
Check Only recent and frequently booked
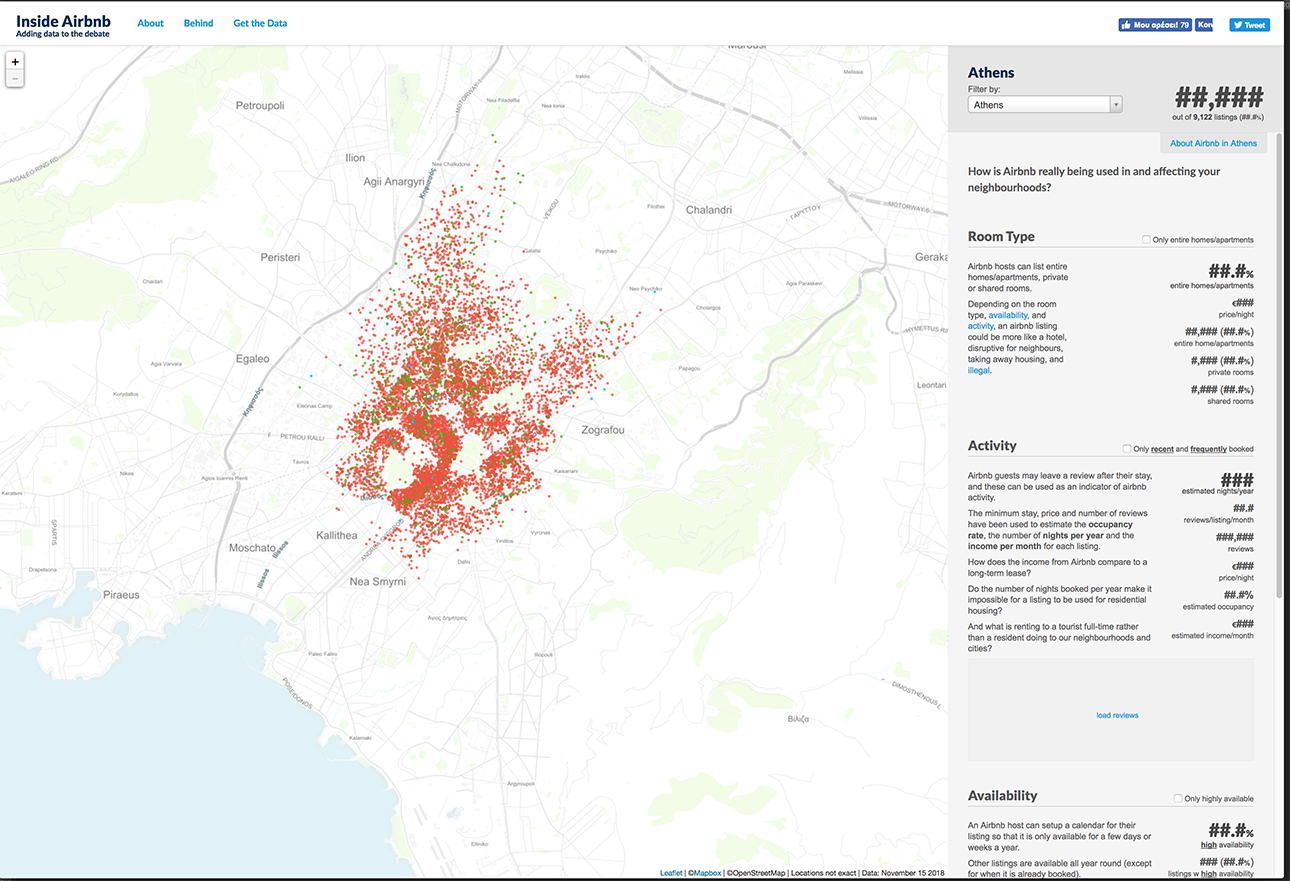pyautogui.click(x=1127, y=449)
